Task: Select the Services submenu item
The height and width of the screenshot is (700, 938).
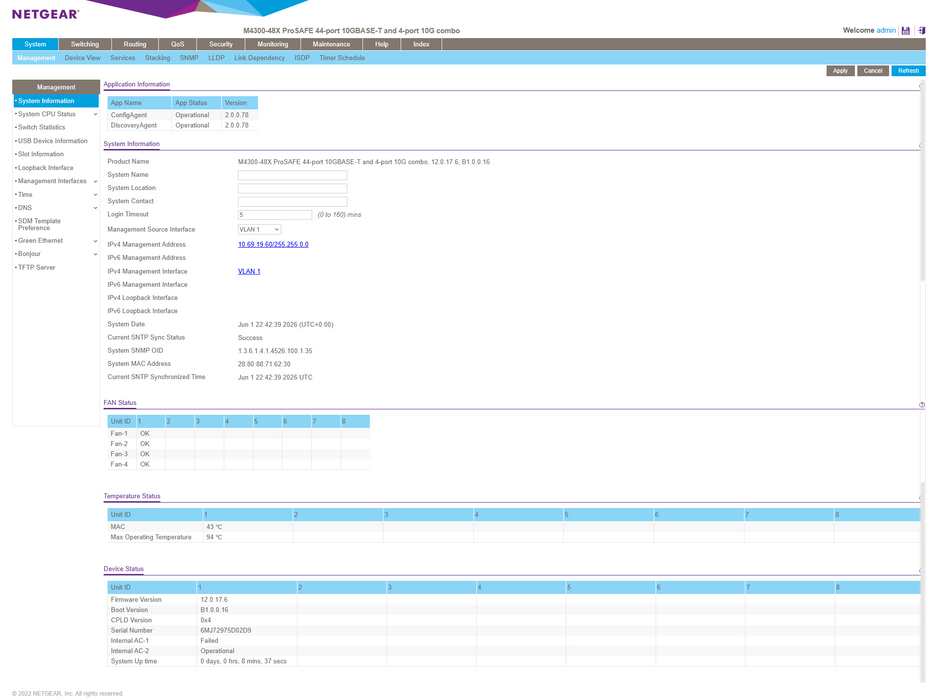Action: pyautogui.click(x=123, y=58)
